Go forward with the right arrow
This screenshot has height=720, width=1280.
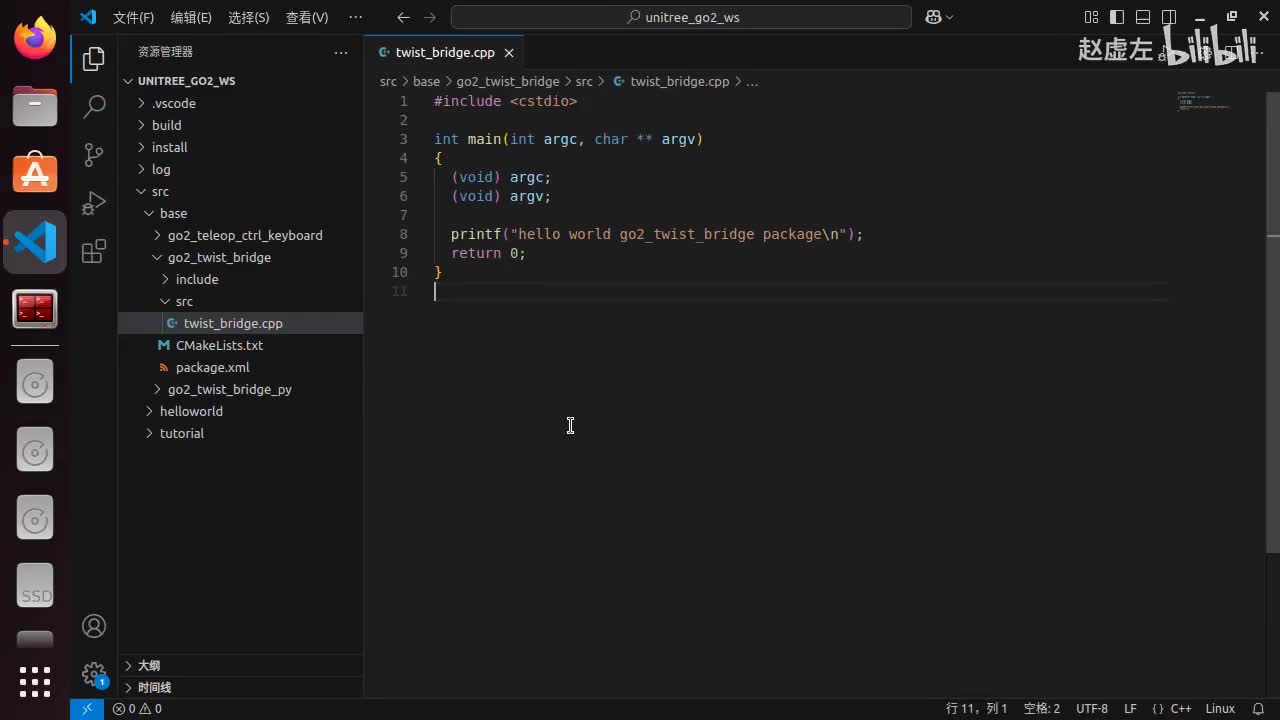point(430,17)
